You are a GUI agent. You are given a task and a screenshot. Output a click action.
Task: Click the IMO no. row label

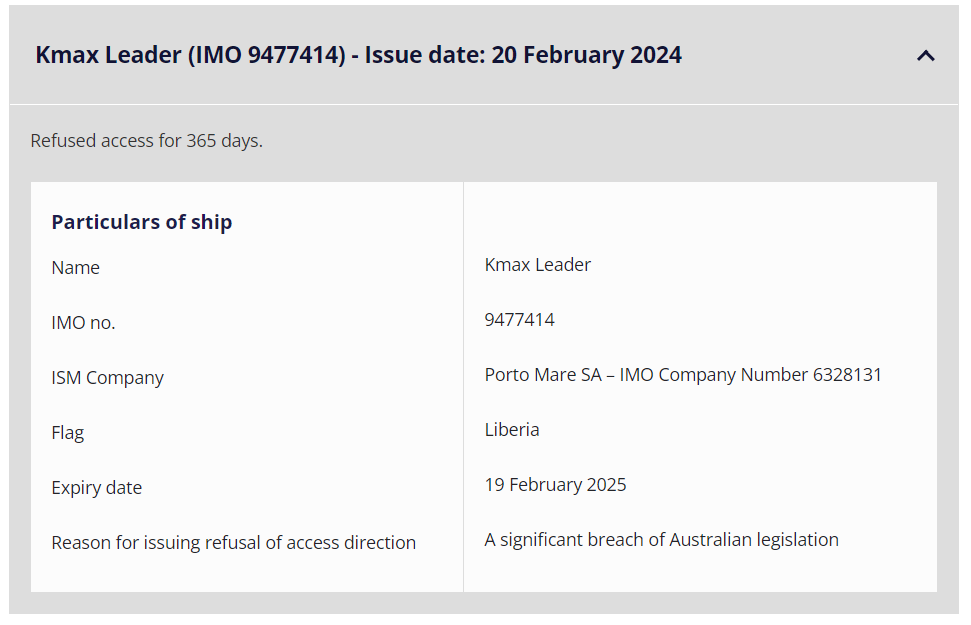pyautogui.click(x=84, y=323)
